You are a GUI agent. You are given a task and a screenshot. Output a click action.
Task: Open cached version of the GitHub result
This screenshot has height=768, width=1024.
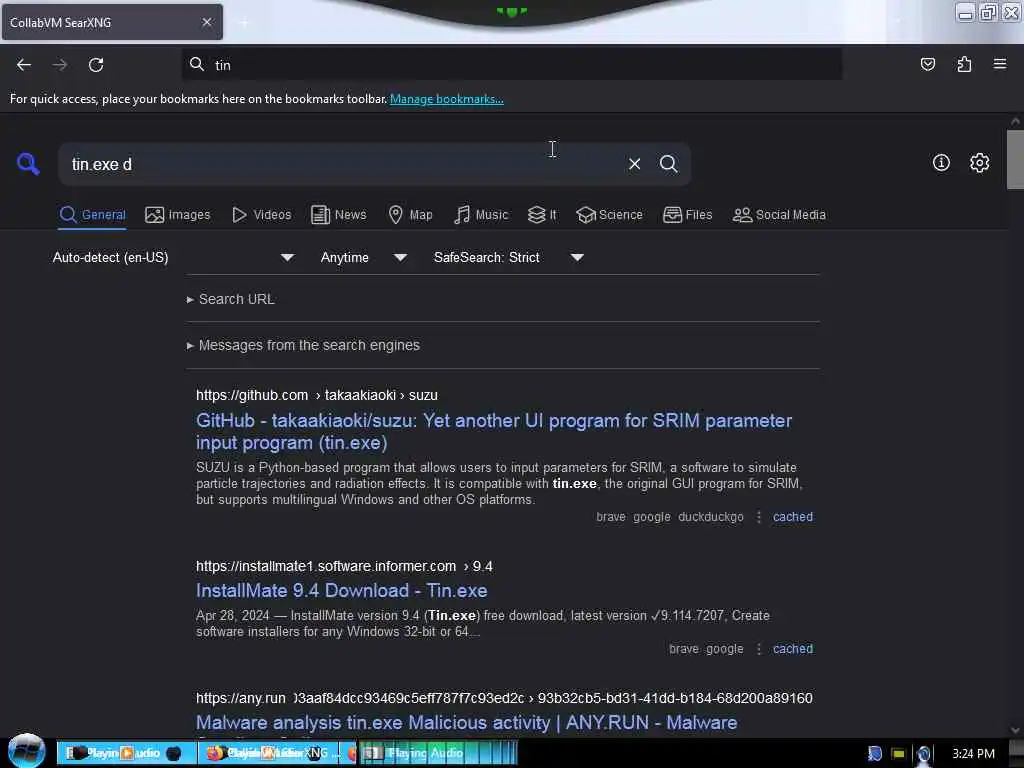[x=793, y=517]
